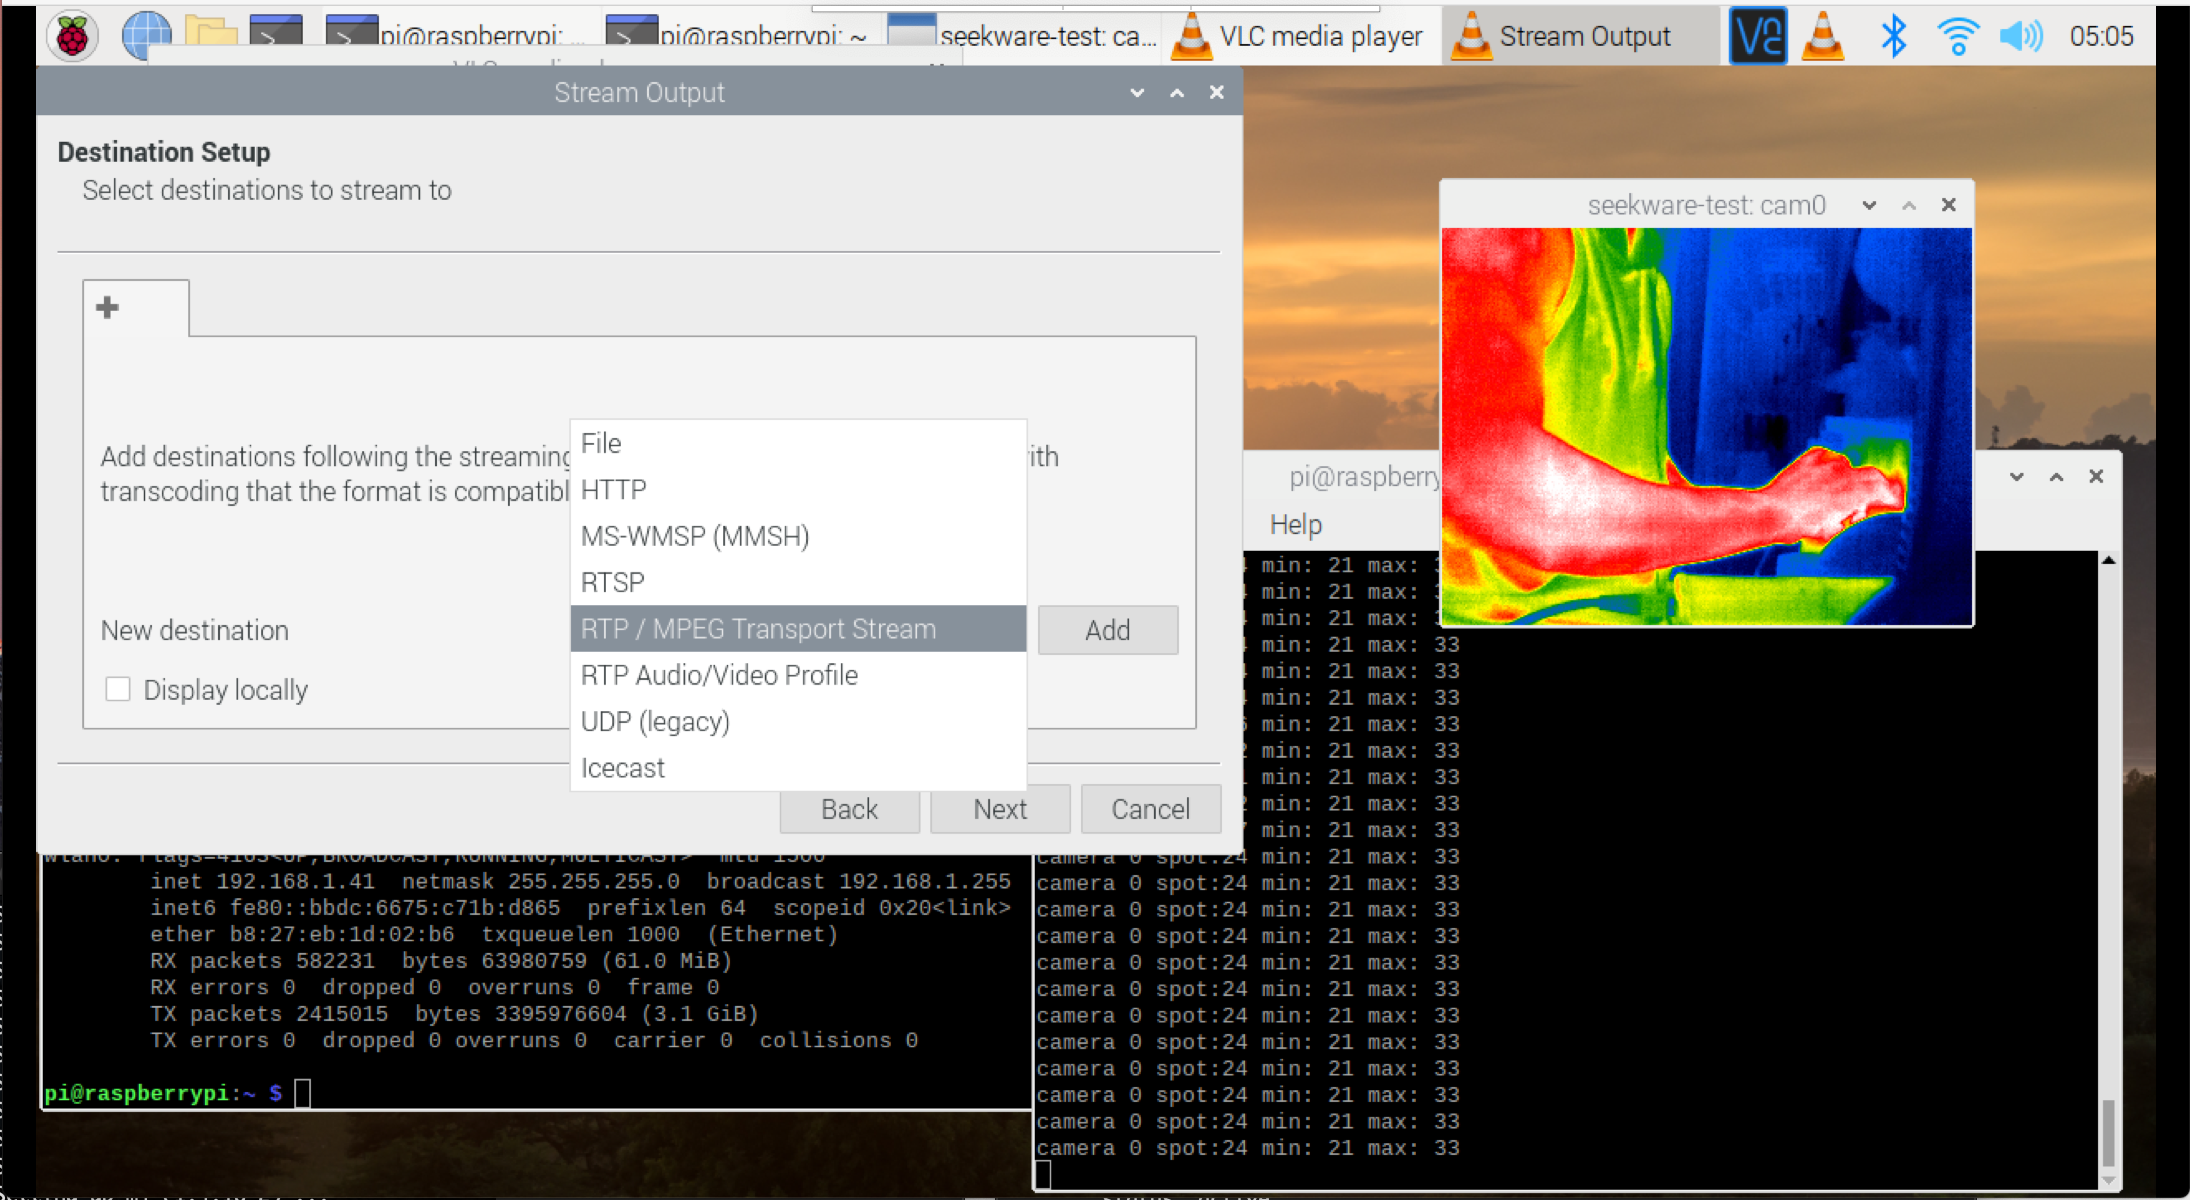Select Stream Output taskbar entry

pos(1580,36)
